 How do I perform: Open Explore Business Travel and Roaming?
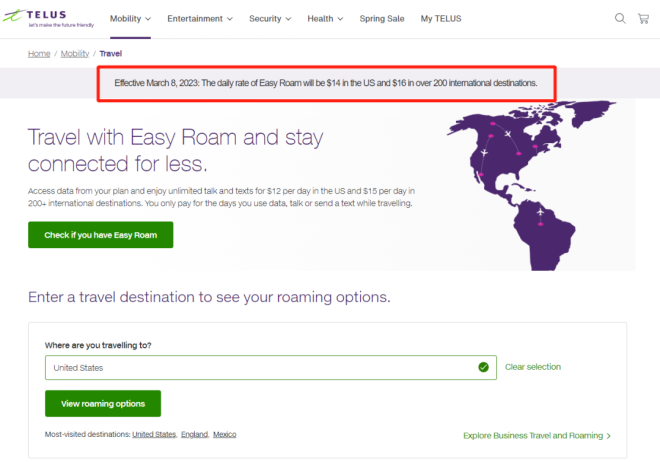[x=537, y=436]
